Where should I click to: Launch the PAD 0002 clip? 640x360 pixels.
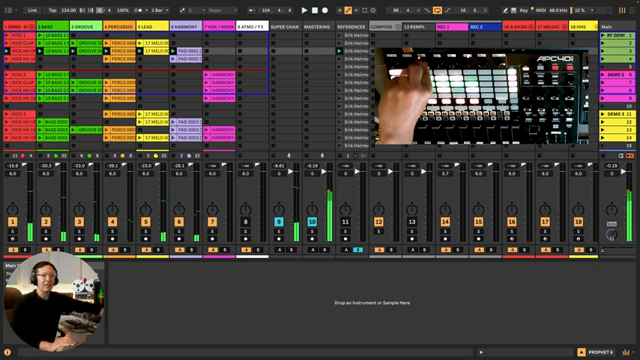pyautogui.click(x=173, y=59)
